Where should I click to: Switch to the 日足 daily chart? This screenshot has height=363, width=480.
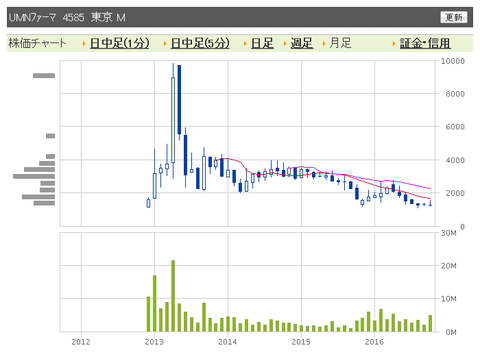point(262,43)
